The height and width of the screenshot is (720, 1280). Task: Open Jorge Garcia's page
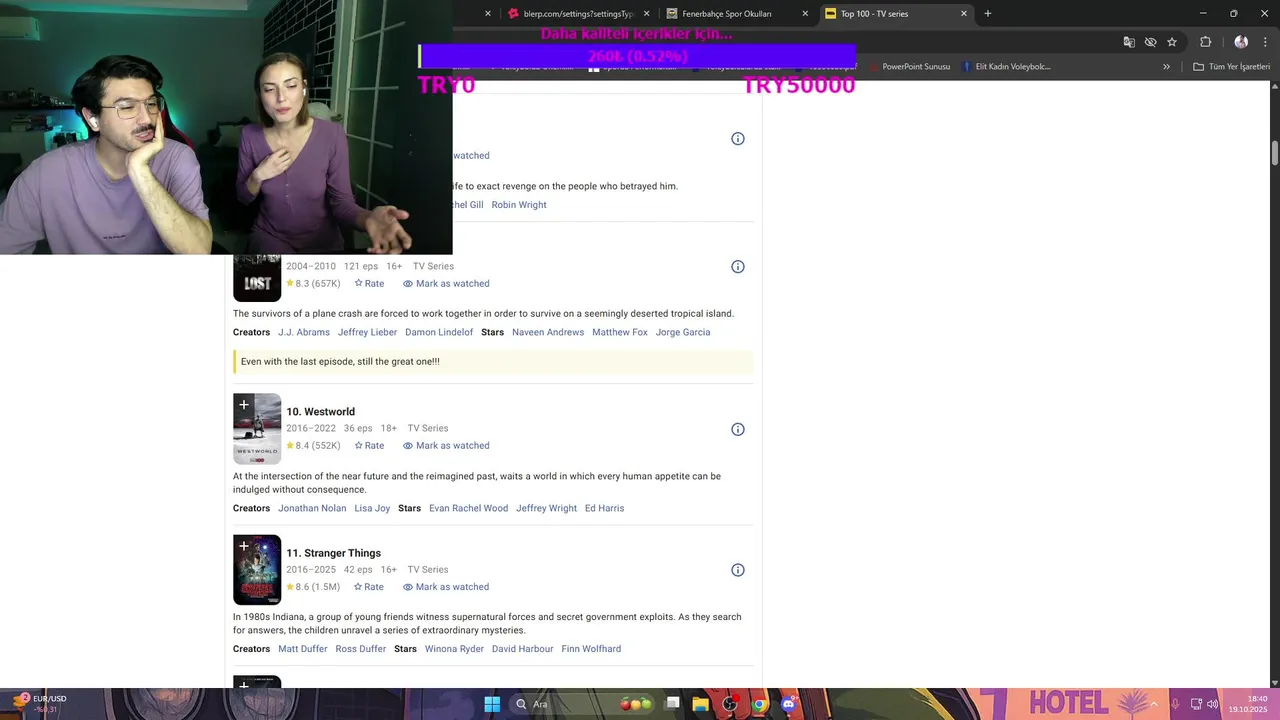(683, 332)
